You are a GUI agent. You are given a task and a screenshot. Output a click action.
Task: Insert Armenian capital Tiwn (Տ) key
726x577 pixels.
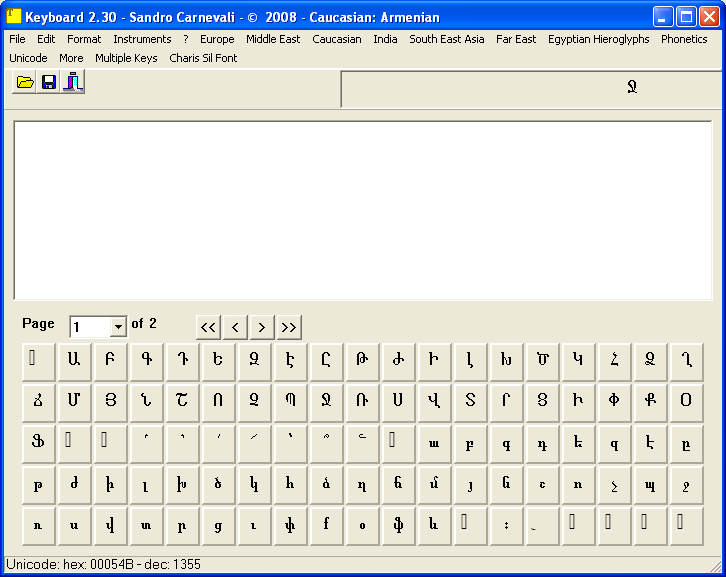[470, 403]
